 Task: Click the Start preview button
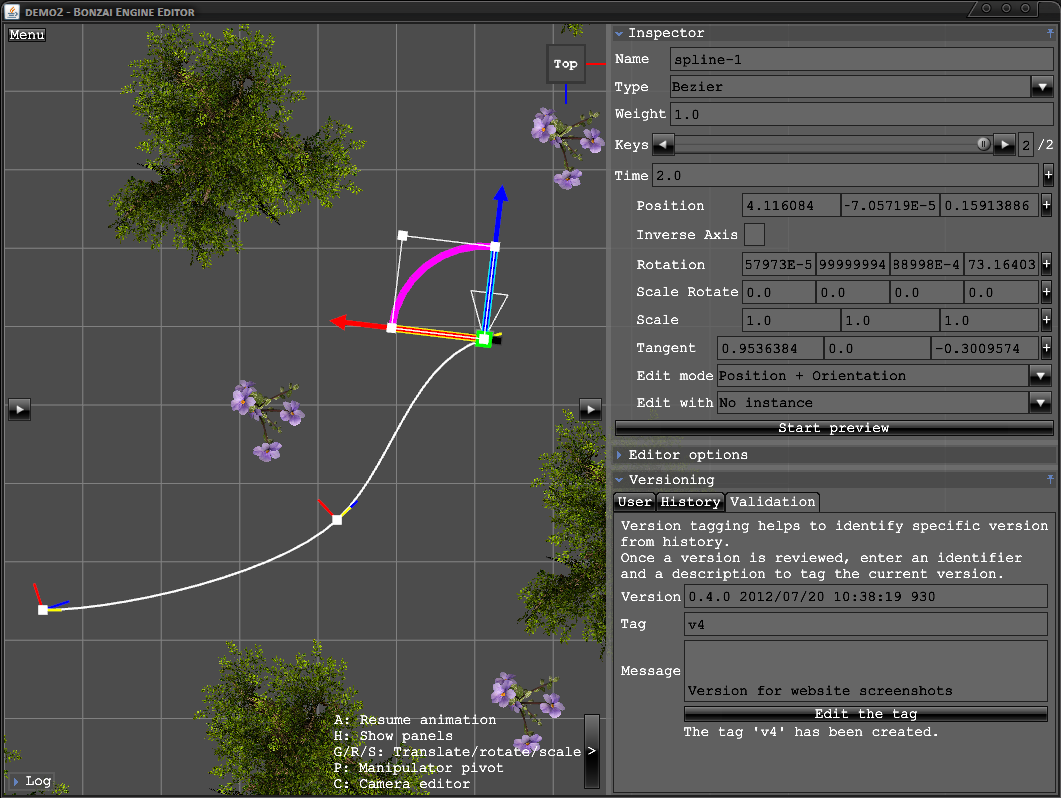point(833,428)
